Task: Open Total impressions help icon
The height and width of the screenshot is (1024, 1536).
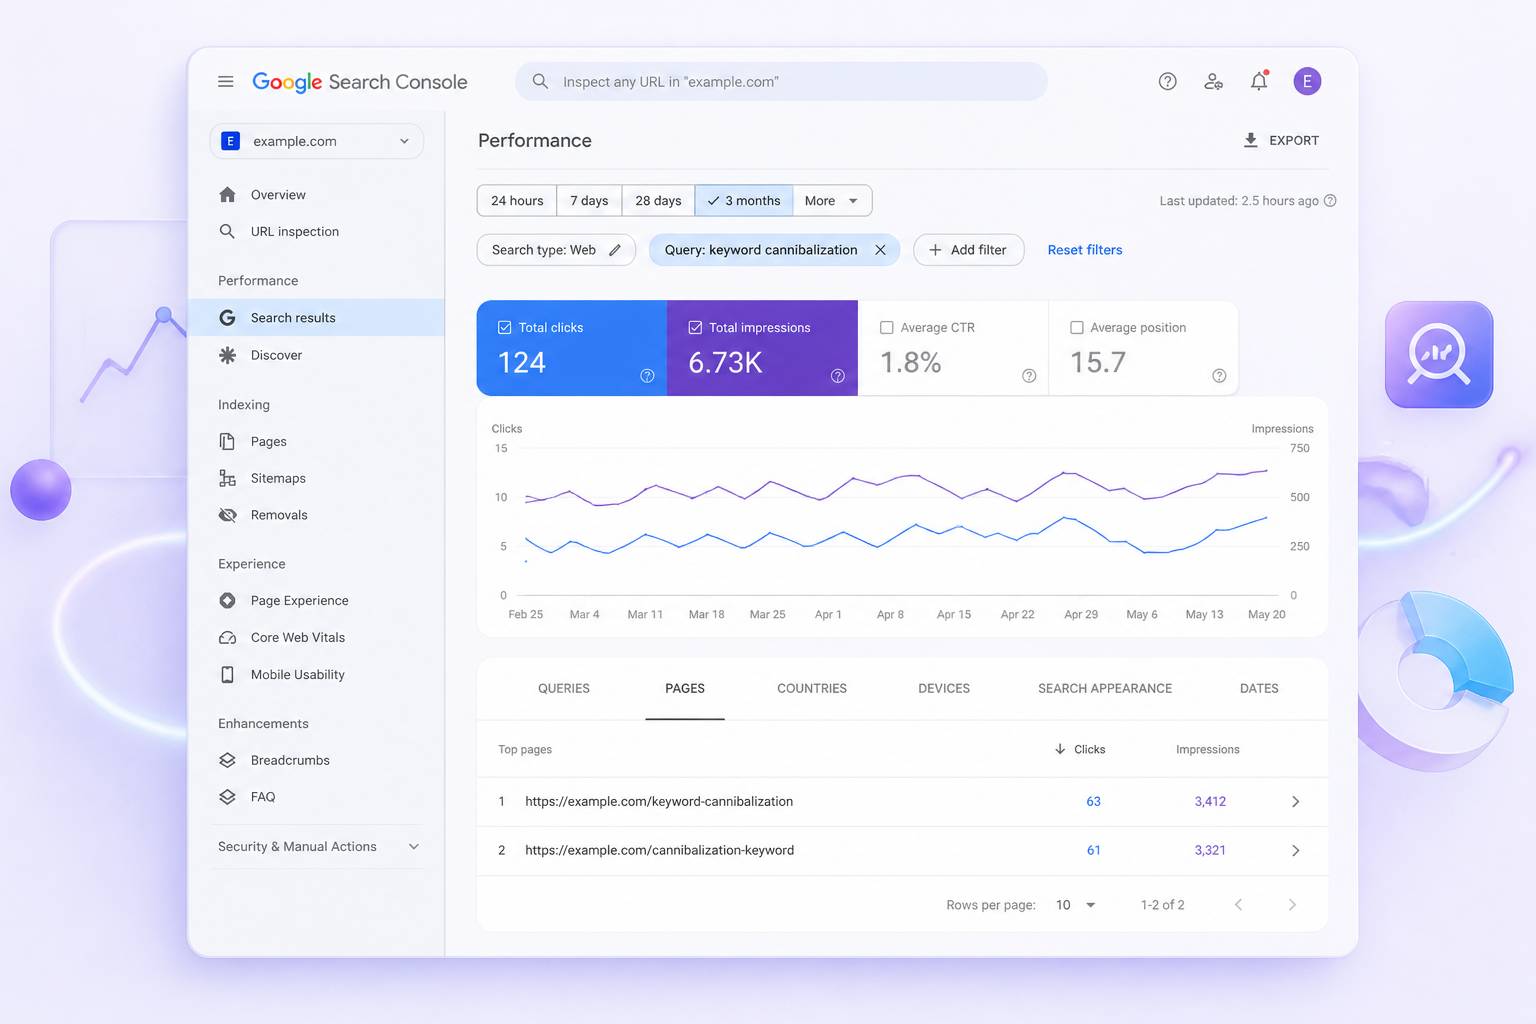Action: pos(838,376)
